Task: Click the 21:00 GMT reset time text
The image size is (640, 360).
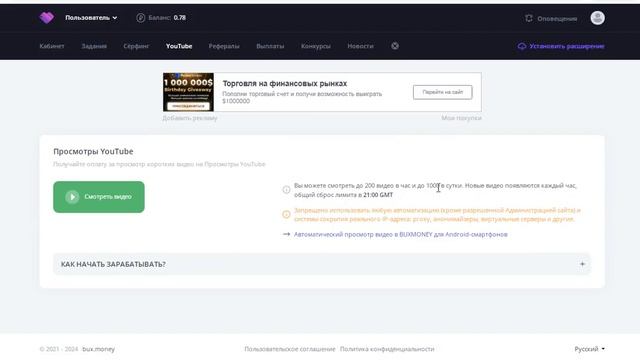Action: point(378,195)
